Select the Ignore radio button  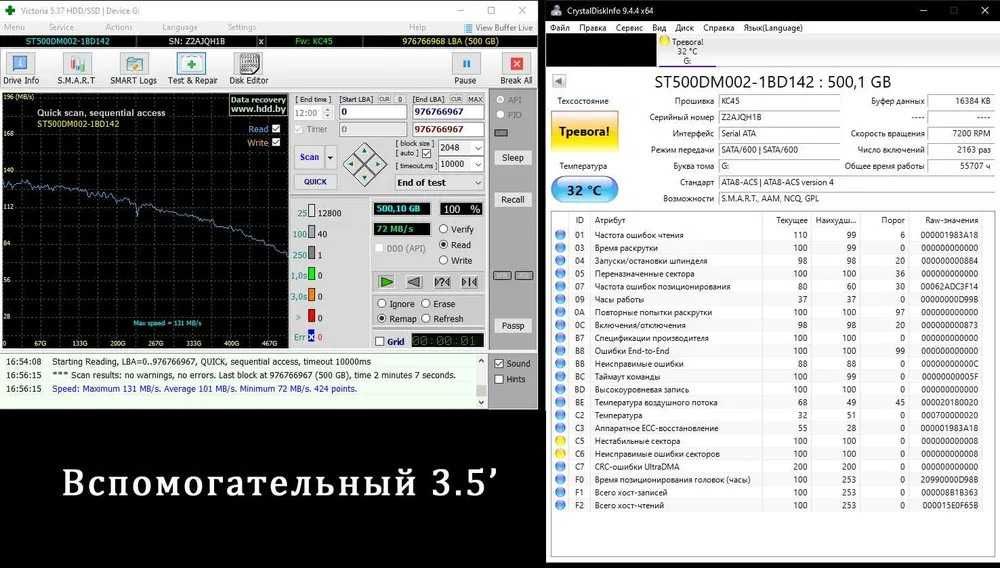(x=381, y=303)
